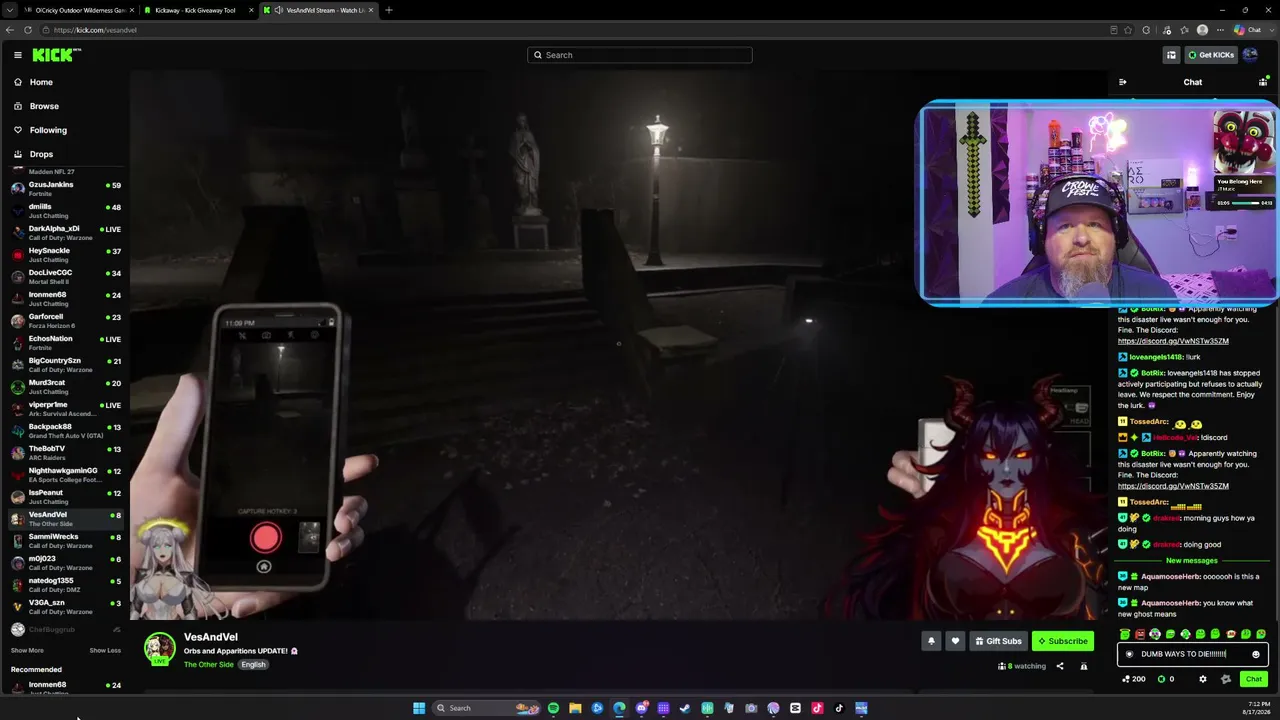Viewport: 1280px width, 720px height.
Task: Go back to the previous page
Action: tap(10, 30)
